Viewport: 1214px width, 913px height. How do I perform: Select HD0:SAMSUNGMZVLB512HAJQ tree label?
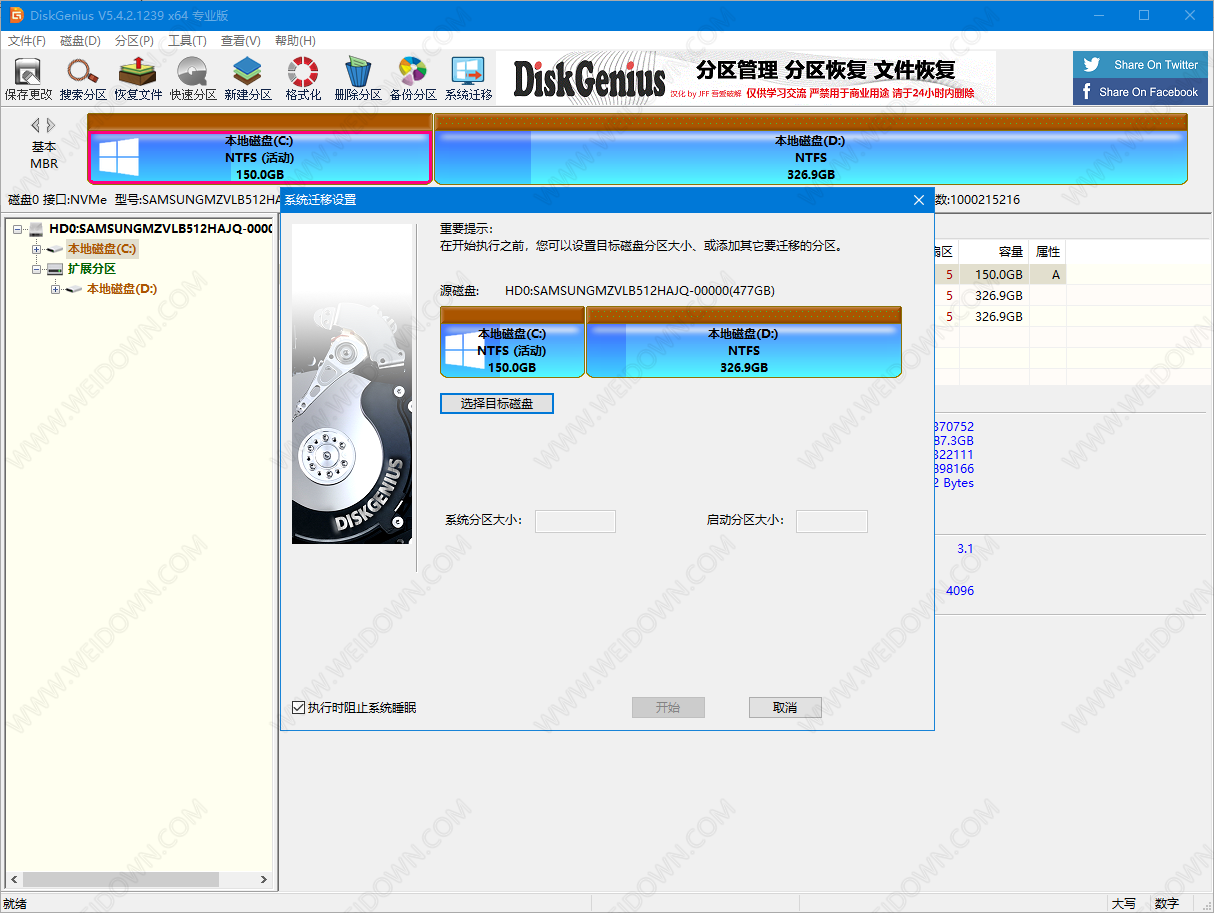click(161, 229)
